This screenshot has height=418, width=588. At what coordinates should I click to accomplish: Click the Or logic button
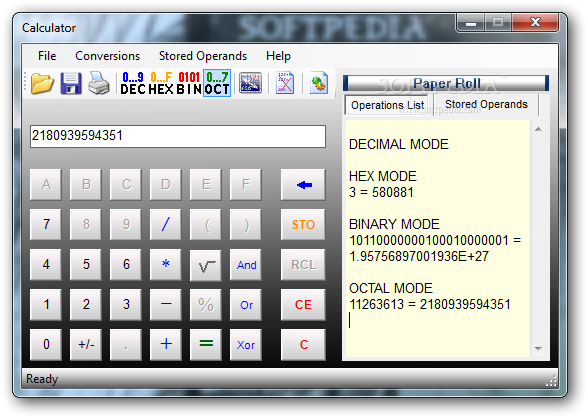click(x=246, y=304)
